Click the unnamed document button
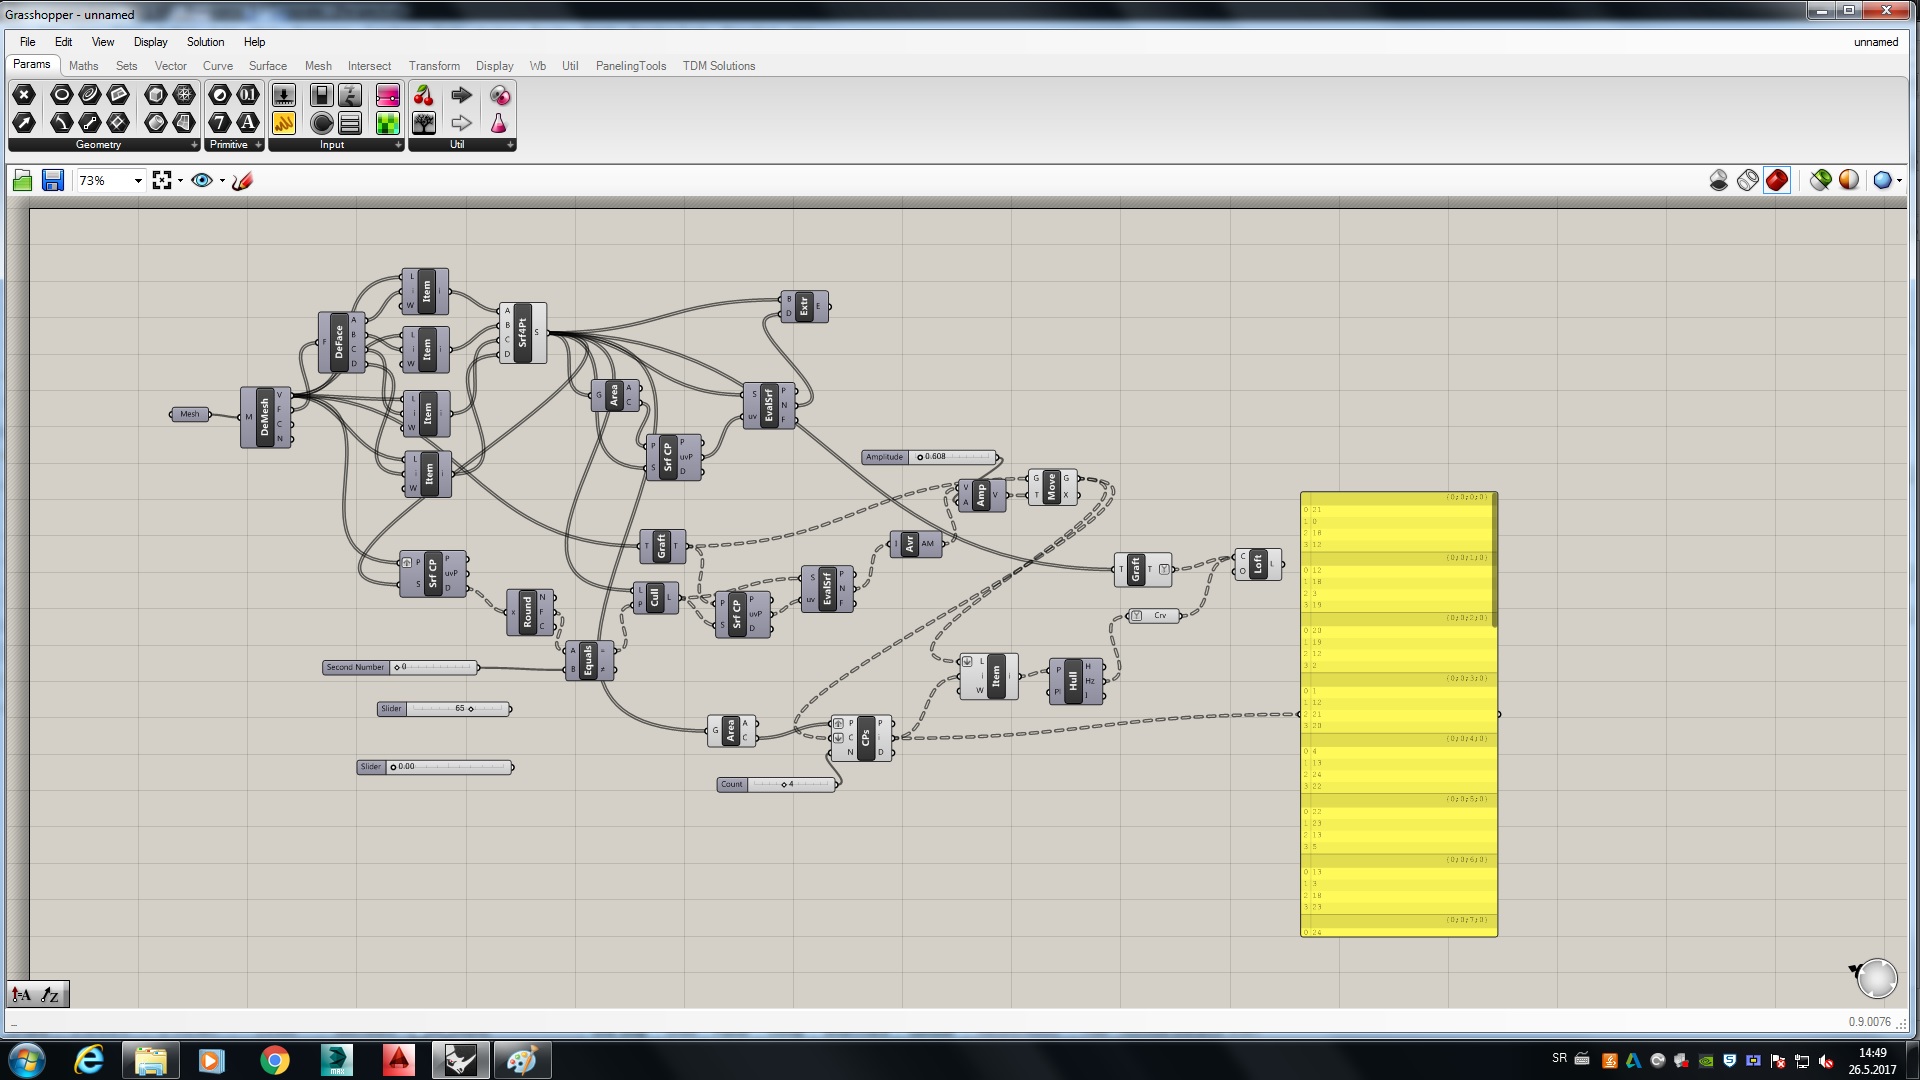Screen dimensions: 1920x1080 [x=1875, y=42]
